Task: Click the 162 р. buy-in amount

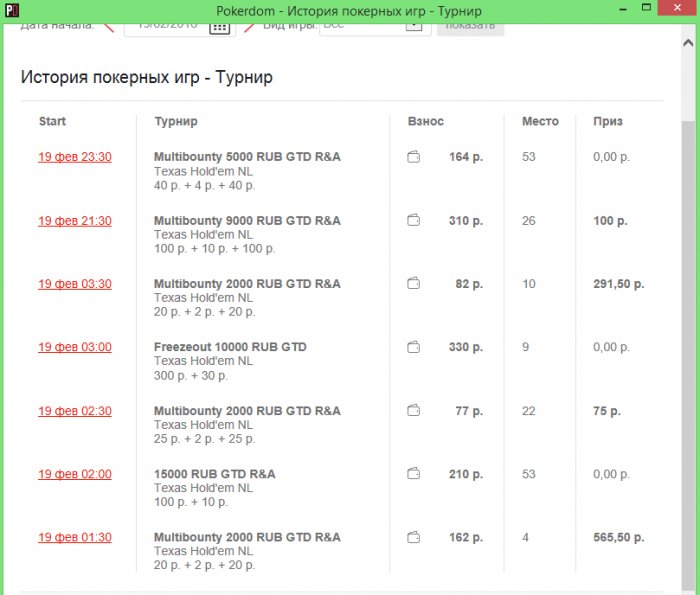Action: point(466,537)
